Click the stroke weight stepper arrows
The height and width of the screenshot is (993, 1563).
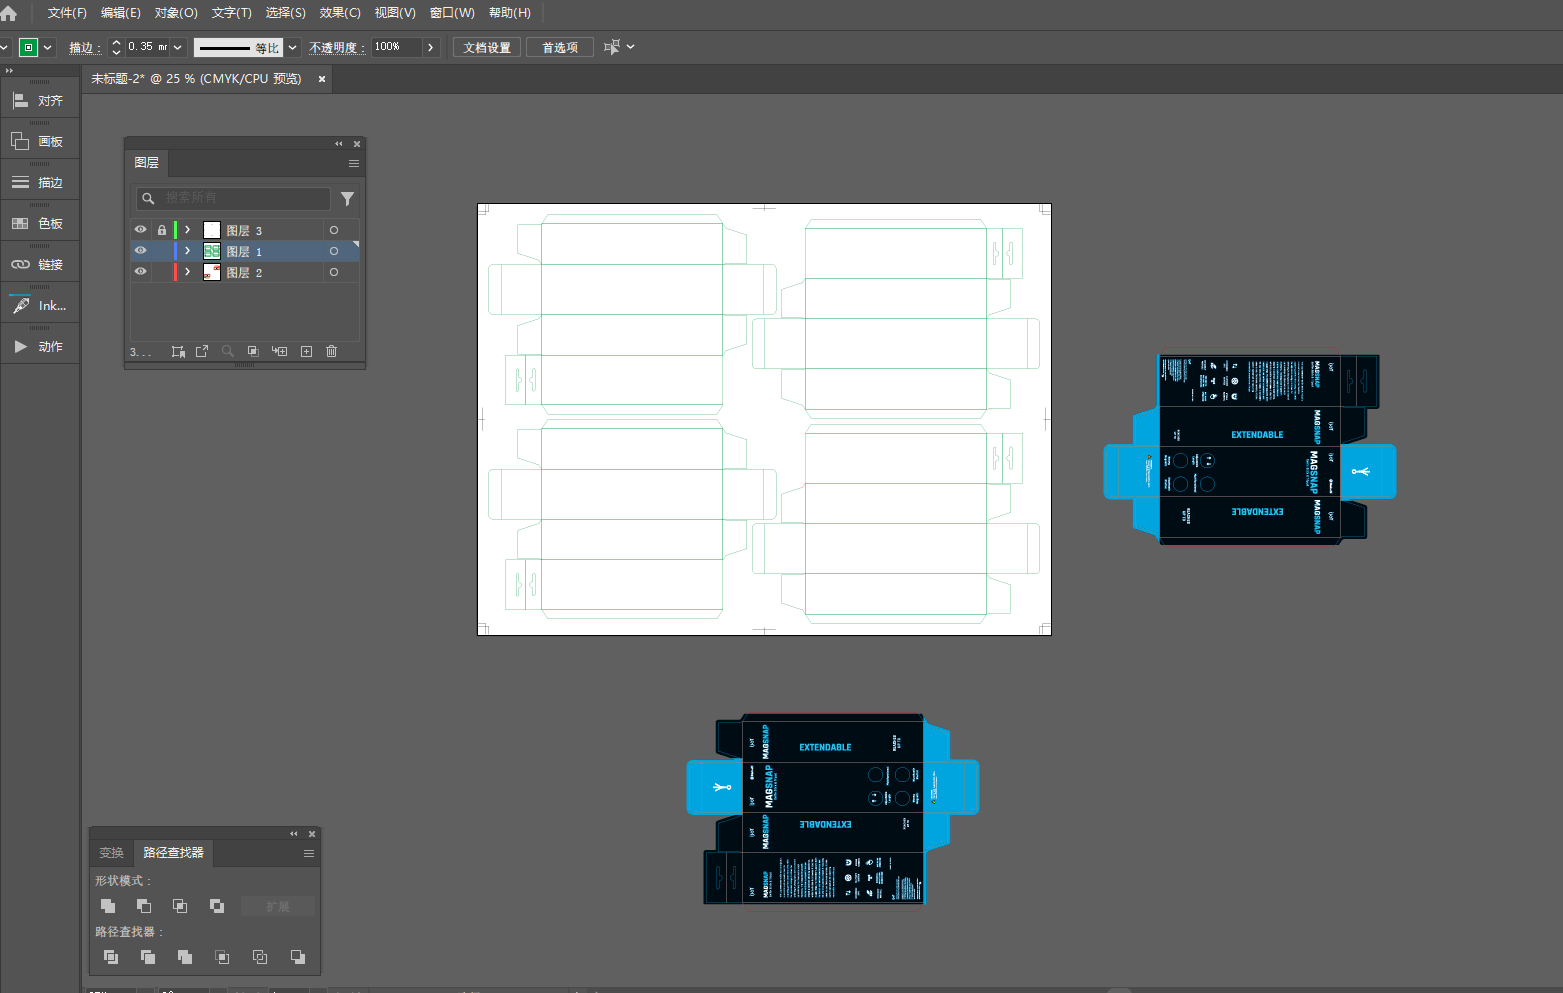pyautogui.click(x=116, y=47)
